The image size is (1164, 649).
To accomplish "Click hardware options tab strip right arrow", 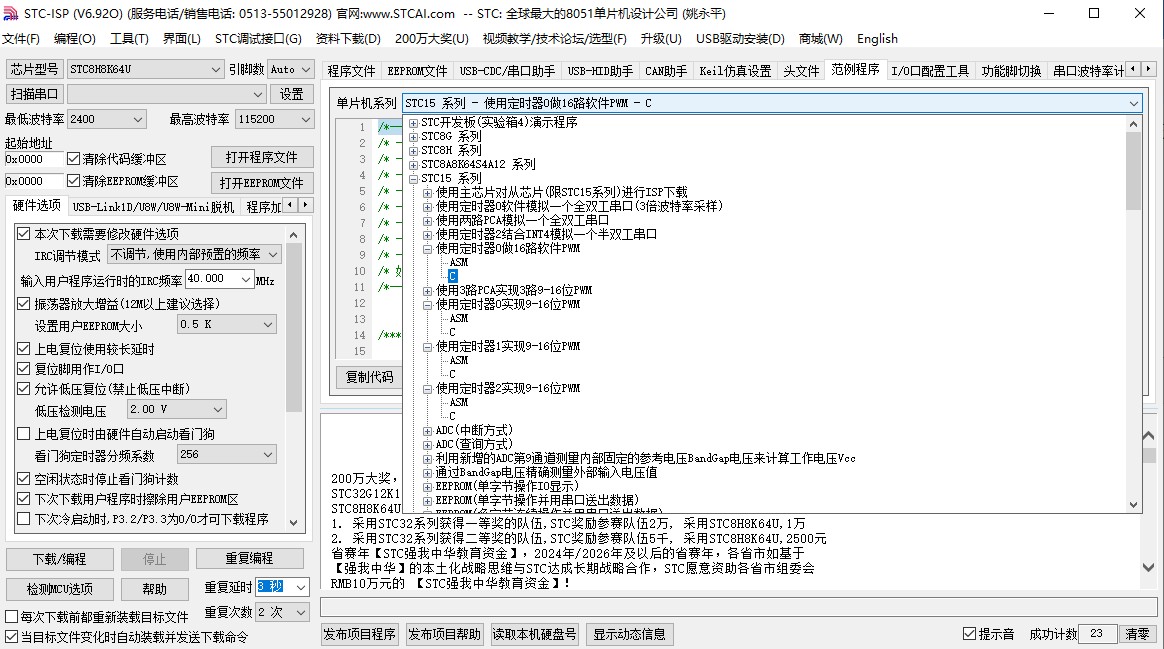I will (x=305, y=205).
